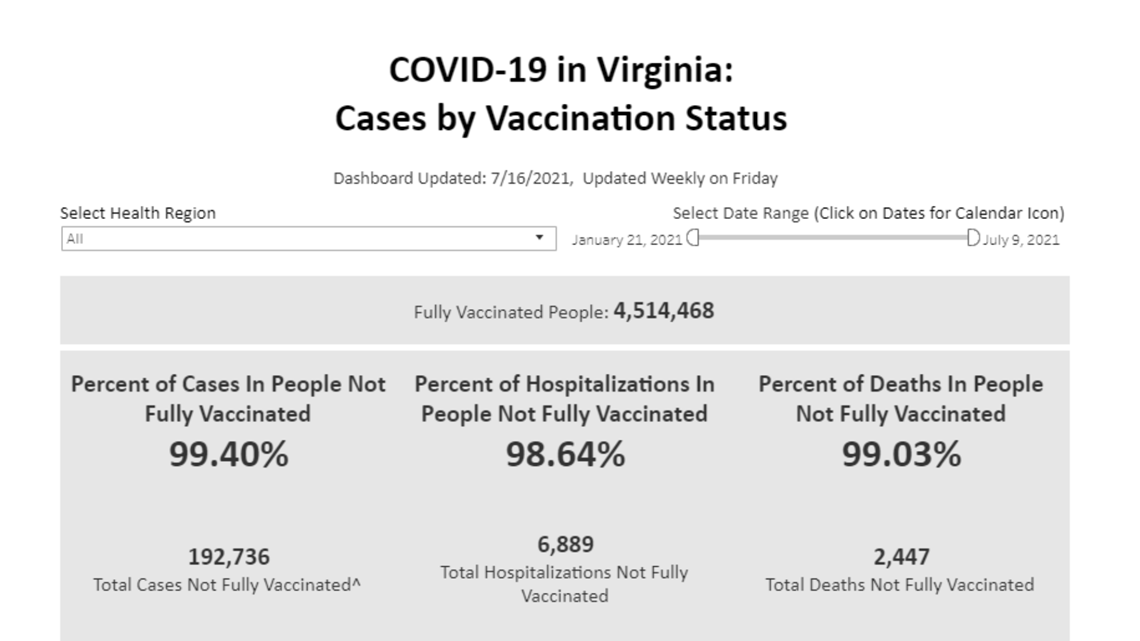The width and height of the screenshot is (1140, 641).
Task: Click the 'Dashboard Updated: 7/16/2021' text
Action: (x=557, y=178)
